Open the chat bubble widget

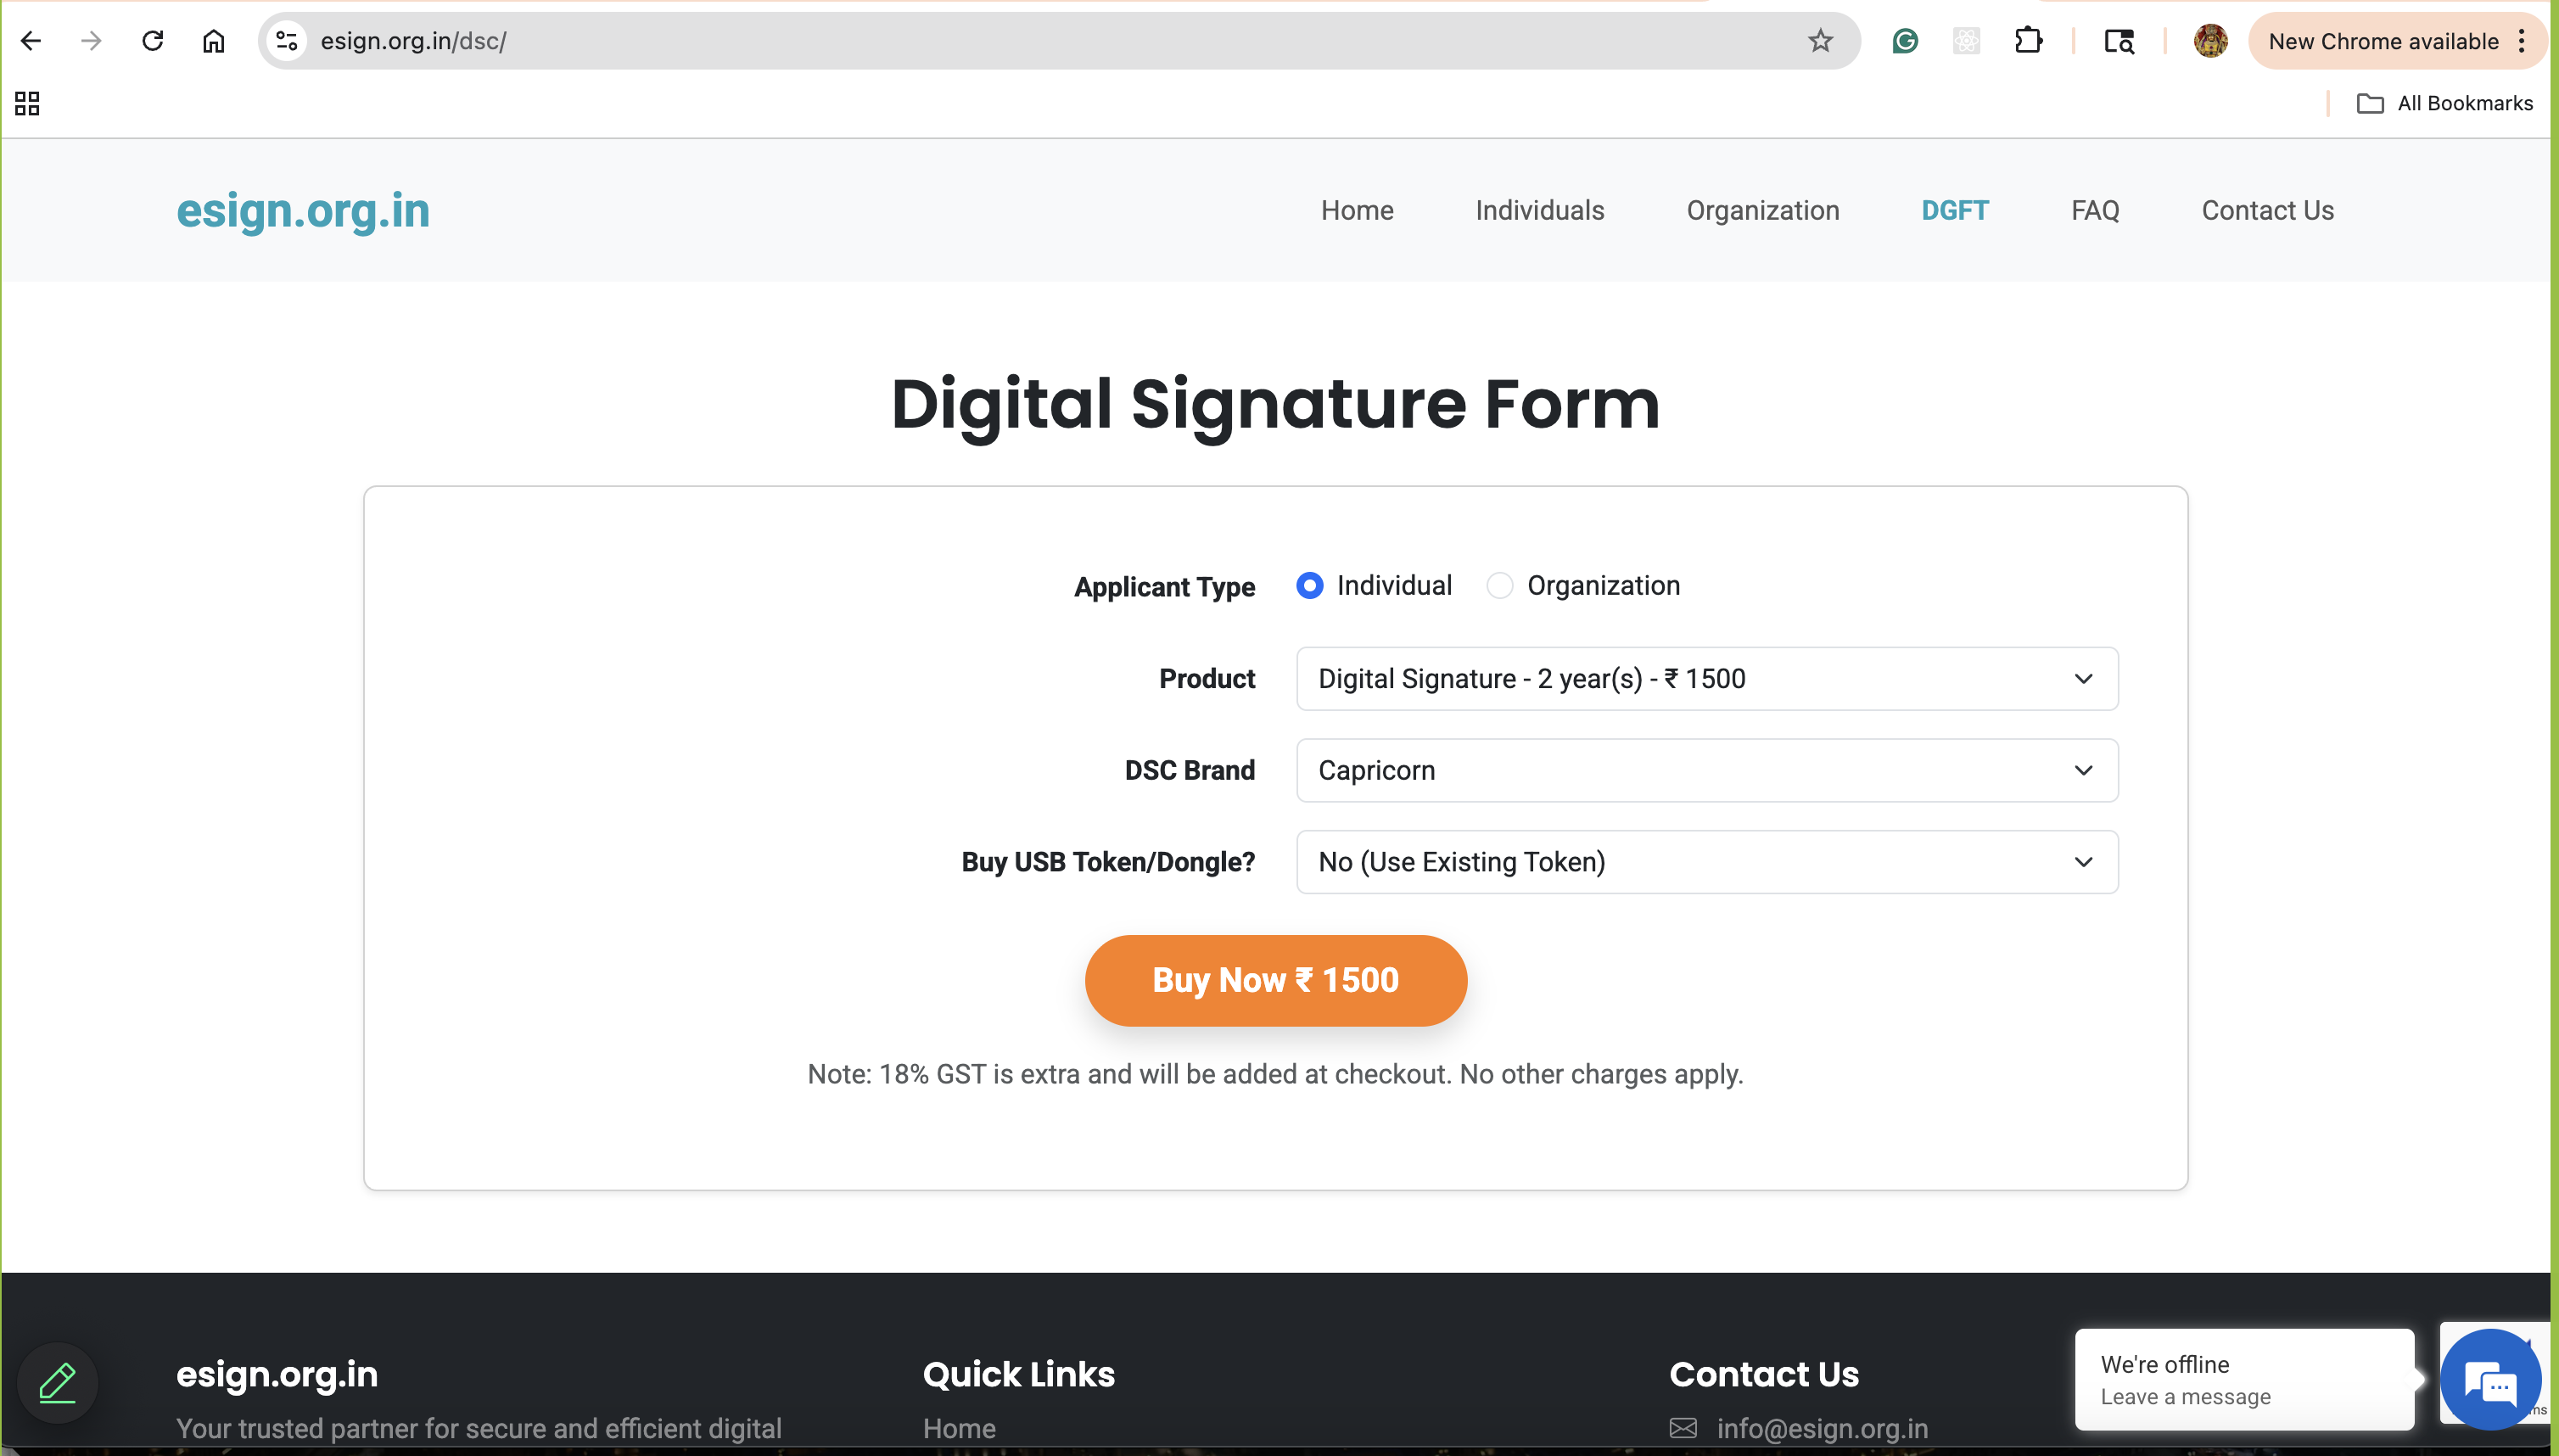click(2490, 1381)
